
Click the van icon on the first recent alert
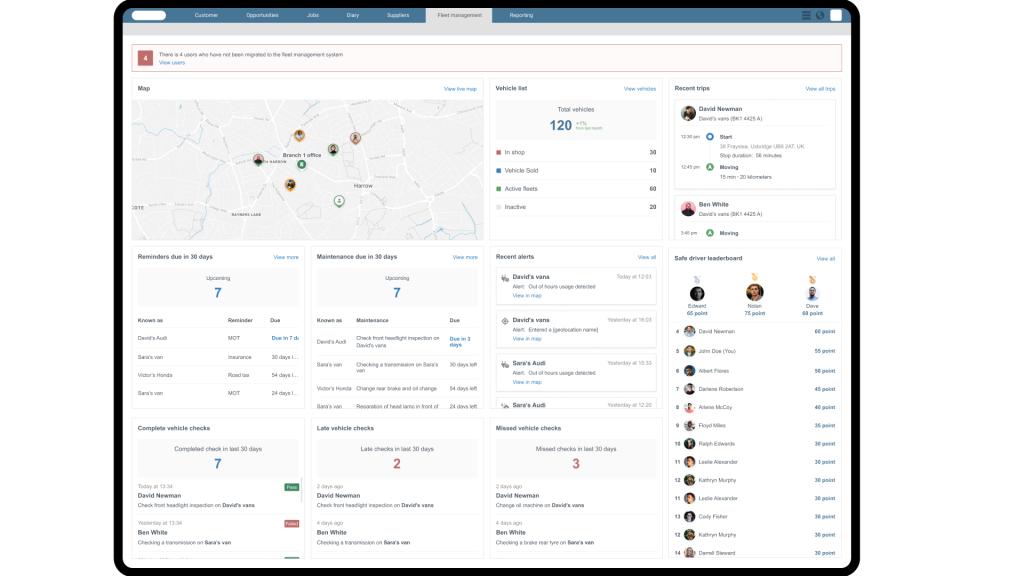click(504, 279)
